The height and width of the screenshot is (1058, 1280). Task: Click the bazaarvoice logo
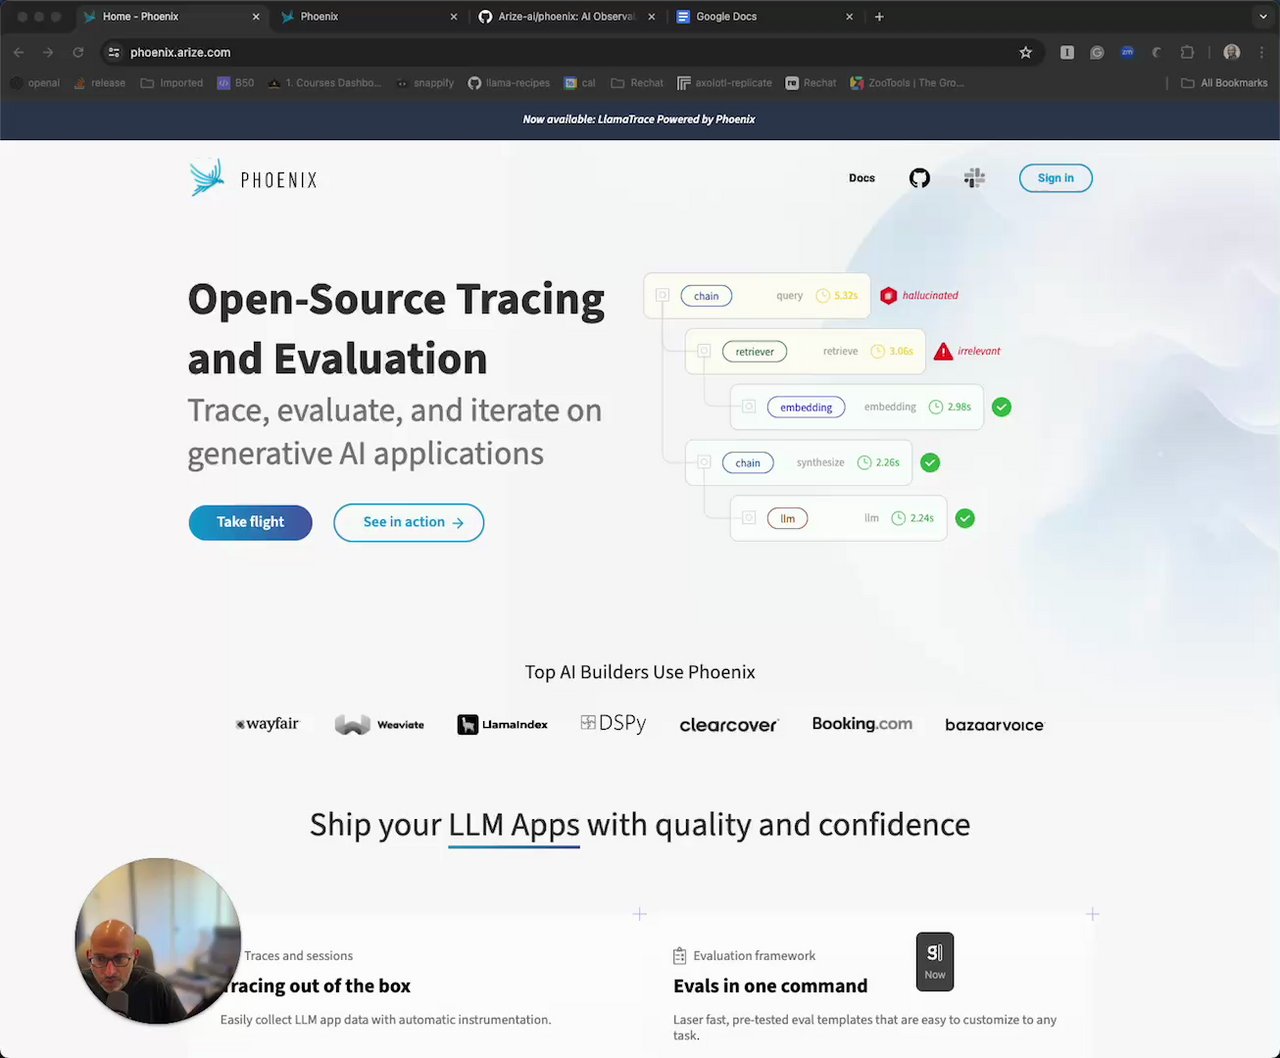point(994,725)
